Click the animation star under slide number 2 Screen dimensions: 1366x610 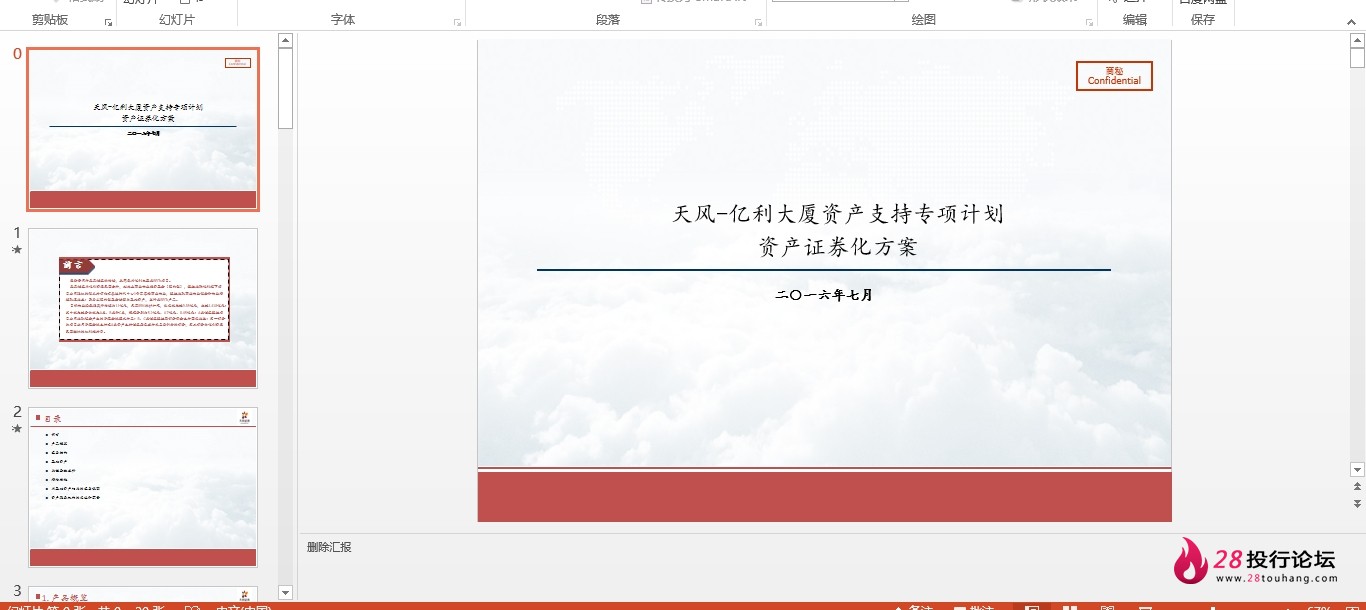16,429
